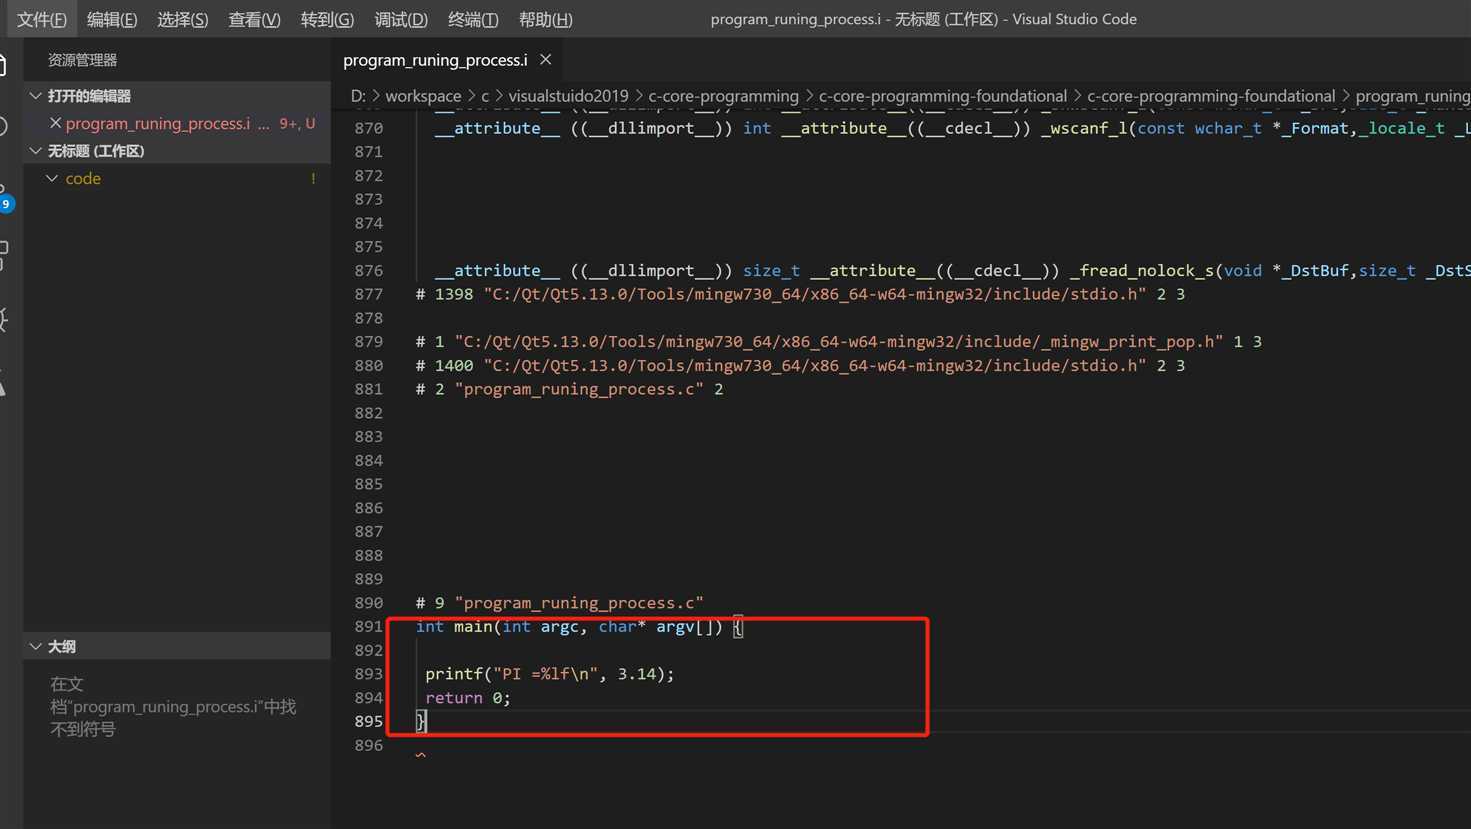
Task: Open the 查看(V) menu
Action: point(254,19)
